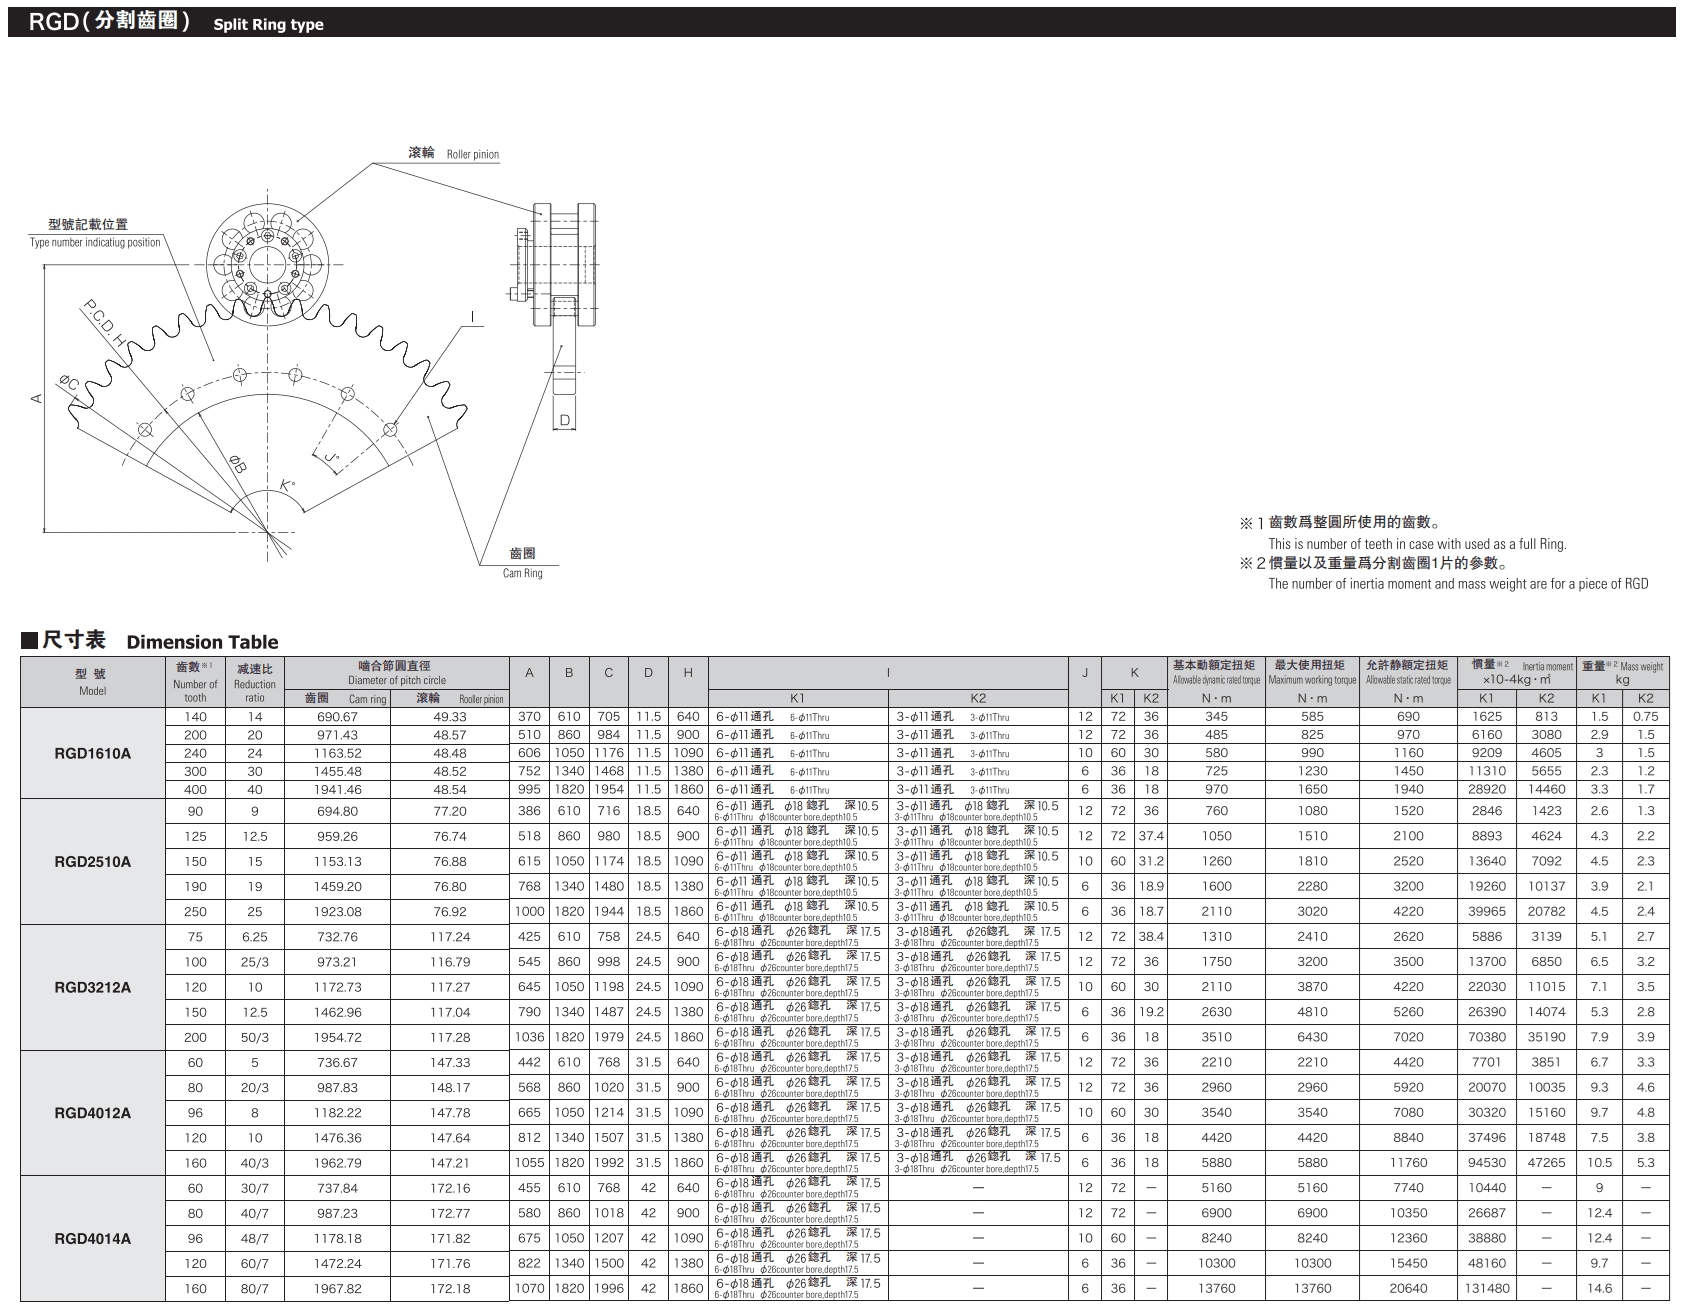Click the reduction ratio '50/3'

pyautogui.click(x=255, y=1038)
